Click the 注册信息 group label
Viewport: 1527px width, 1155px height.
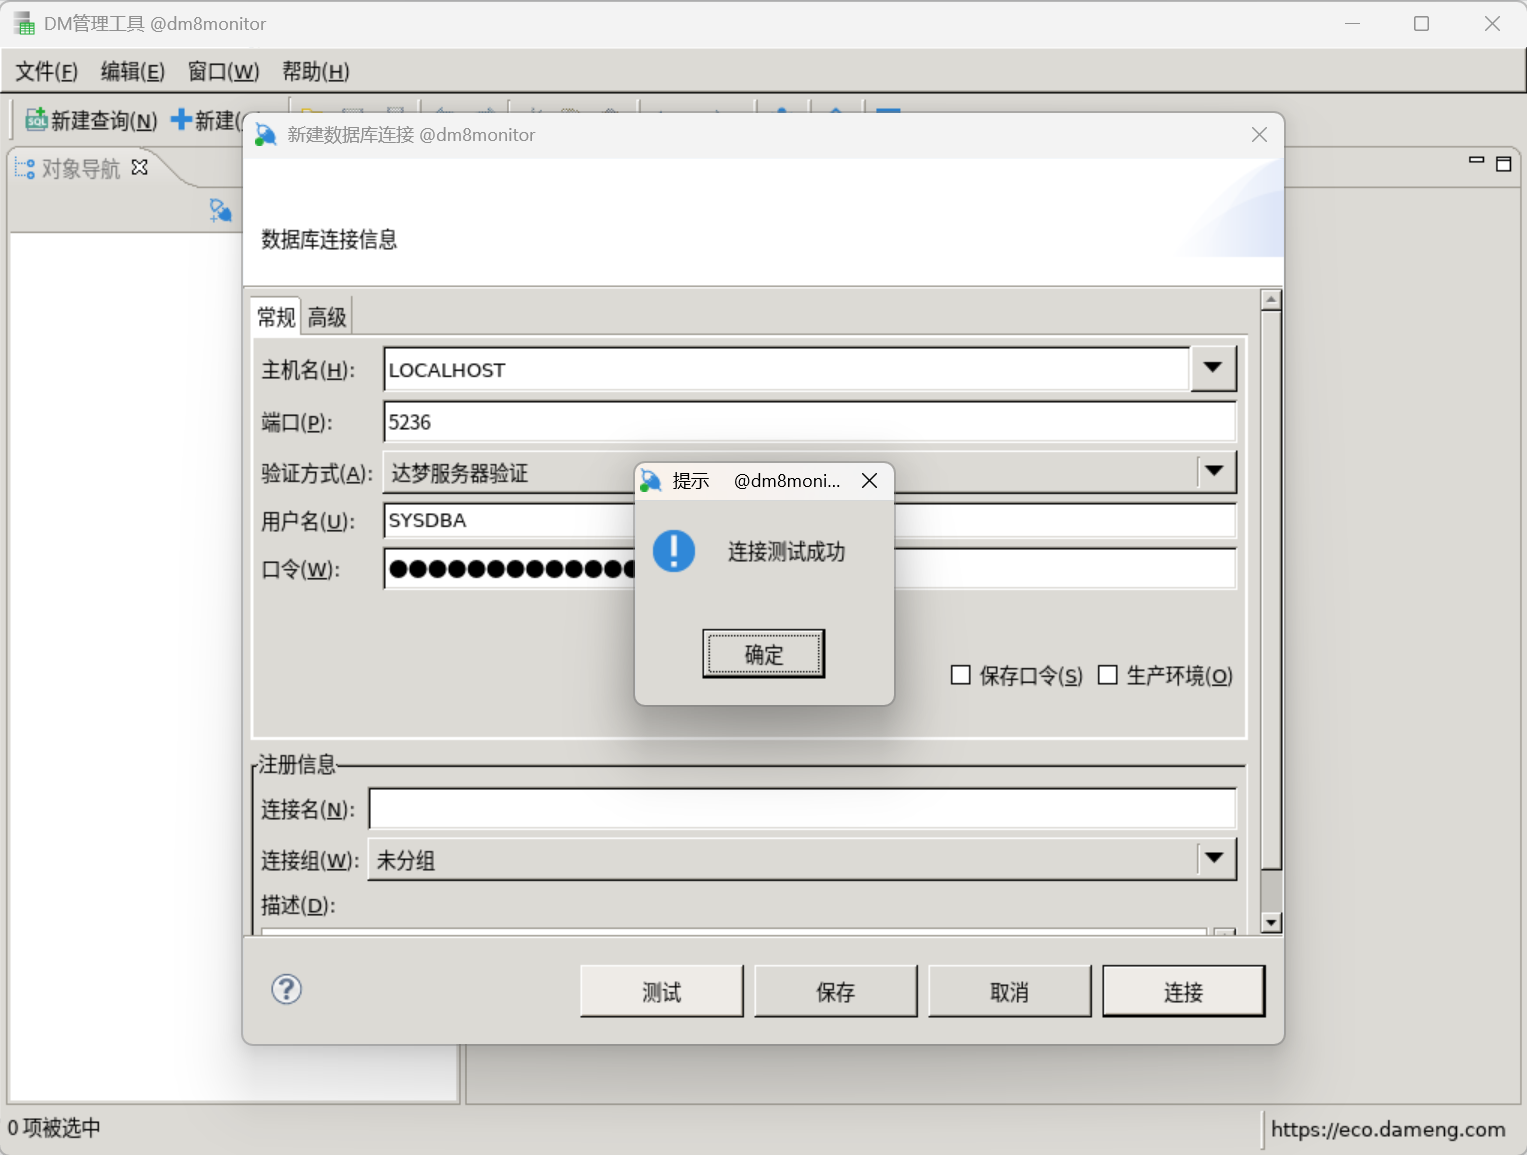coord(297,764)
